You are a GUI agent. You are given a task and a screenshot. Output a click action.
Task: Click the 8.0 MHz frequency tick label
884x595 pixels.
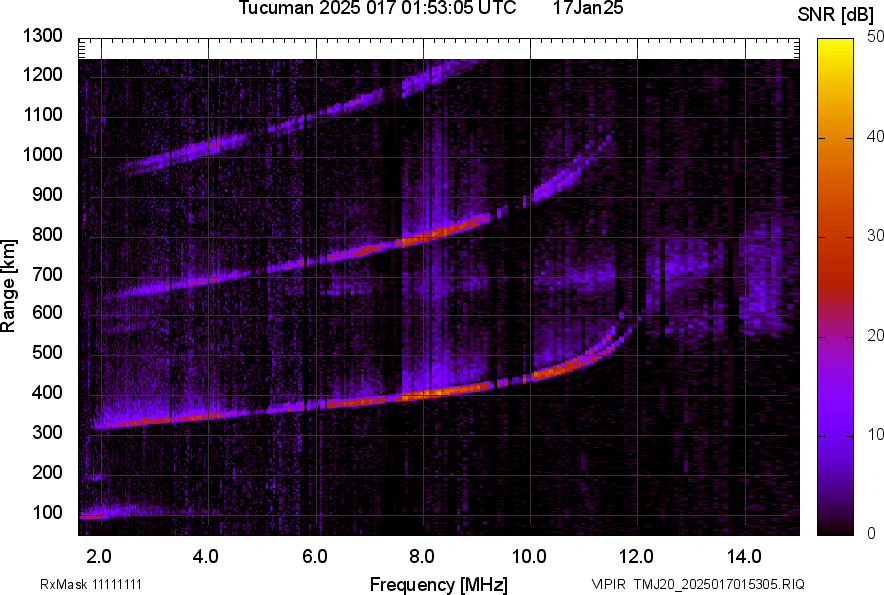[423, 555]
